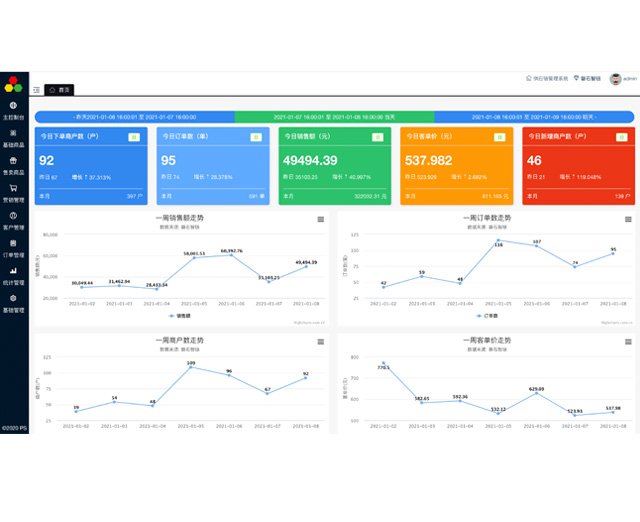Open 订单管理 sidebar section
The width and height of the screenshot is (640, 522).
tap(13, 247)
